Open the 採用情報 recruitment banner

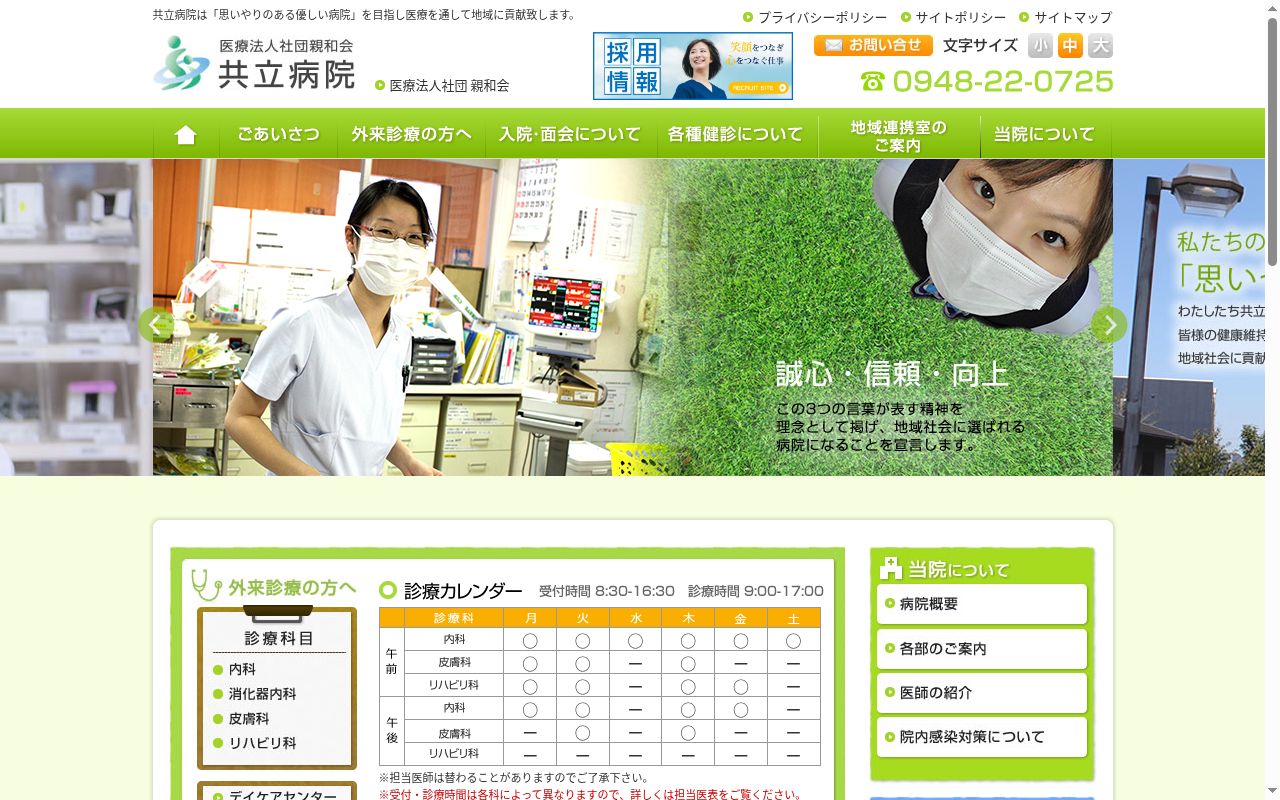click(x=693, y=66)
